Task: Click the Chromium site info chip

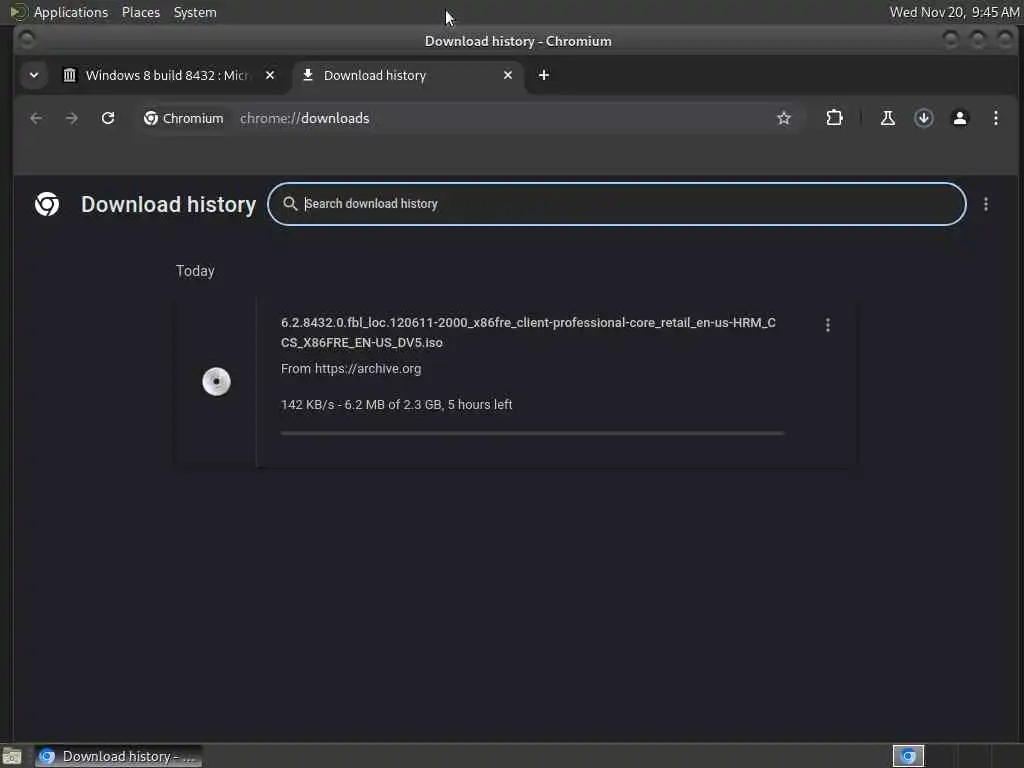Action: coord(184,118)
